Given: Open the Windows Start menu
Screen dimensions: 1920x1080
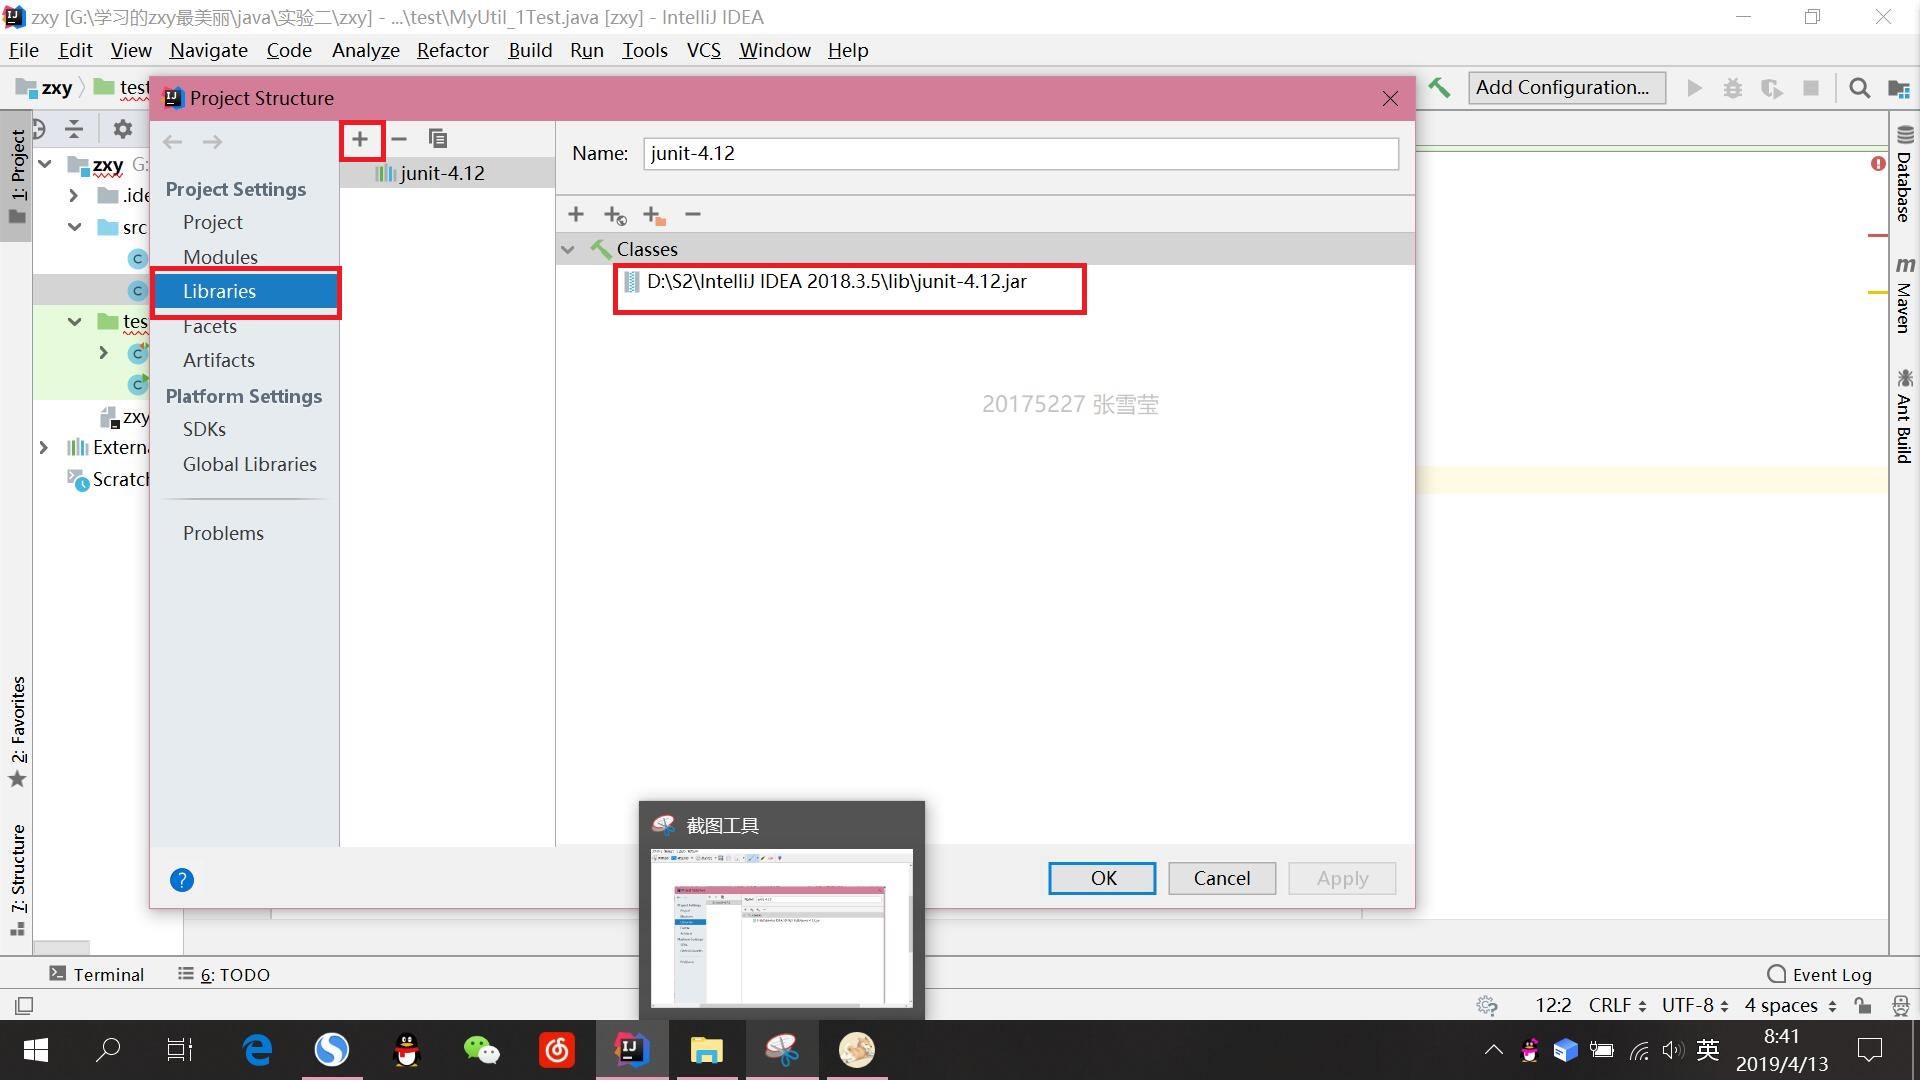Looking at the screenshot, I should [x=36, y=1050].
